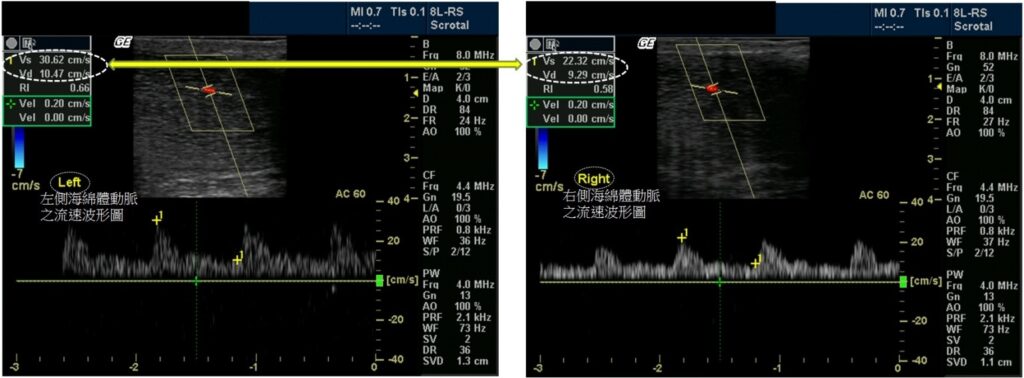Click the 8L-RS Scrotal probe label, right header
The image size is (1024, 378).
[x=974, y=19]
